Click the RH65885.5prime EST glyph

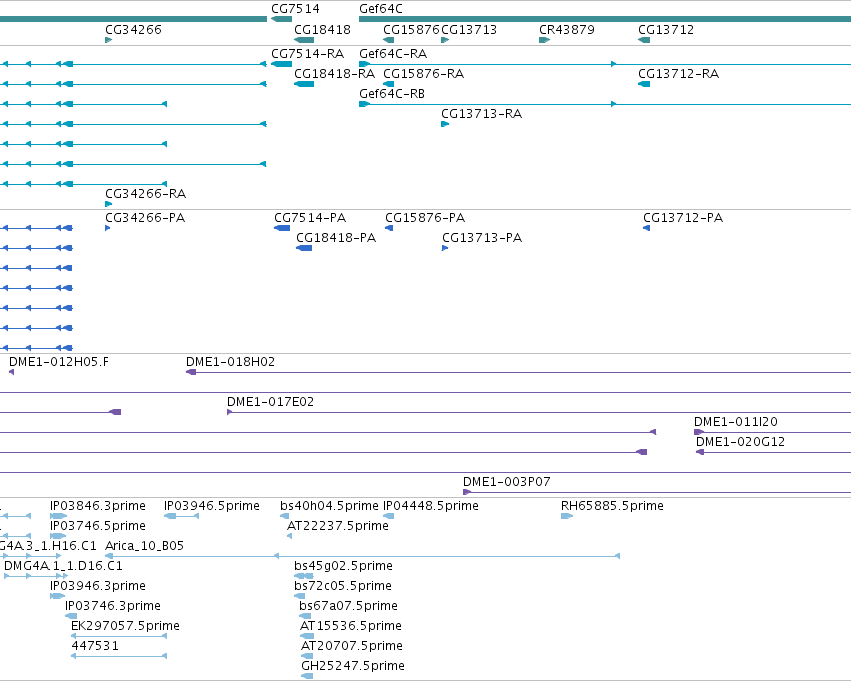pos(567,516)
